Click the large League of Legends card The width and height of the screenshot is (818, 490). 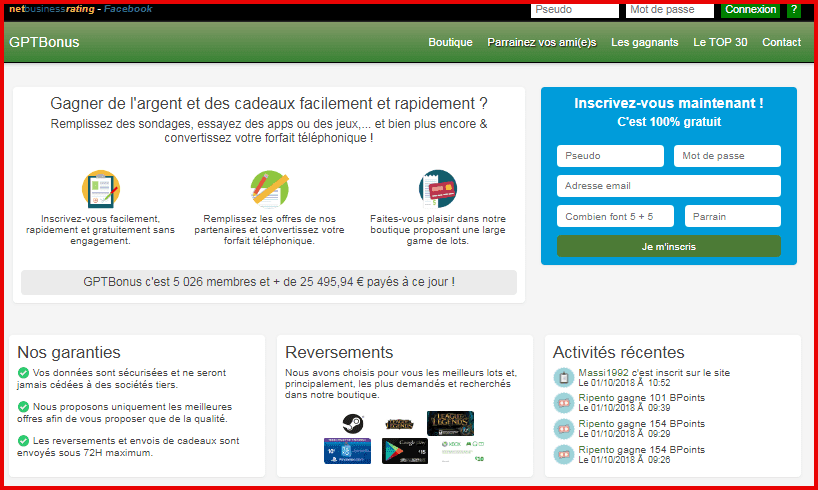pos(449,423)
